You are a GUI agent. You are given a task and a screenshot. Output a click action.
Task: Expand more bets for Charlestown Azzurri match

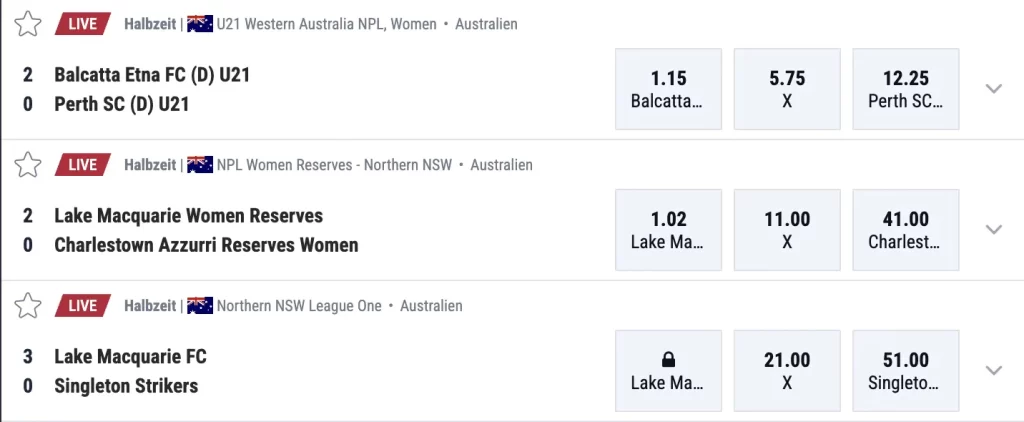(x=993, y=230)
